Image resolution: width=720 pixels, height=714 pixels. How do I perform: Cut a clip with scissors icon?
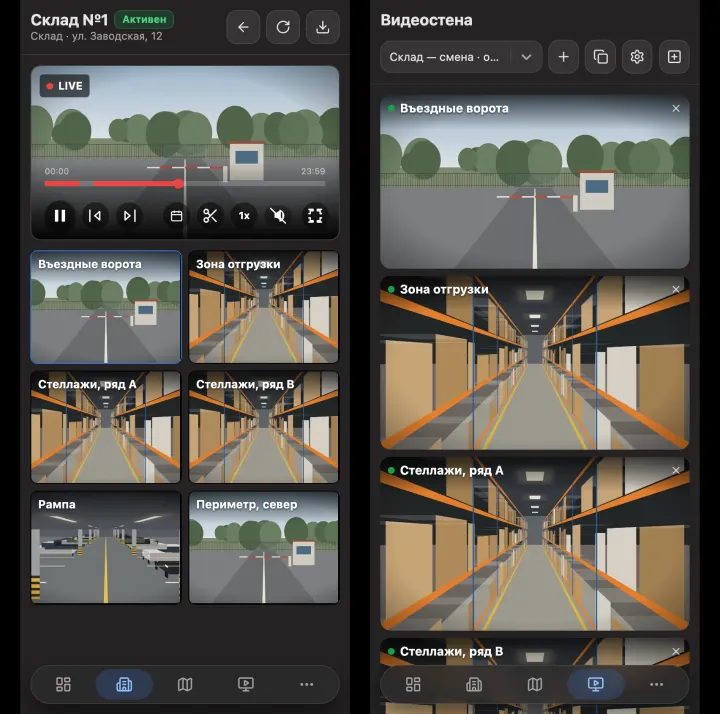point(210,216)
